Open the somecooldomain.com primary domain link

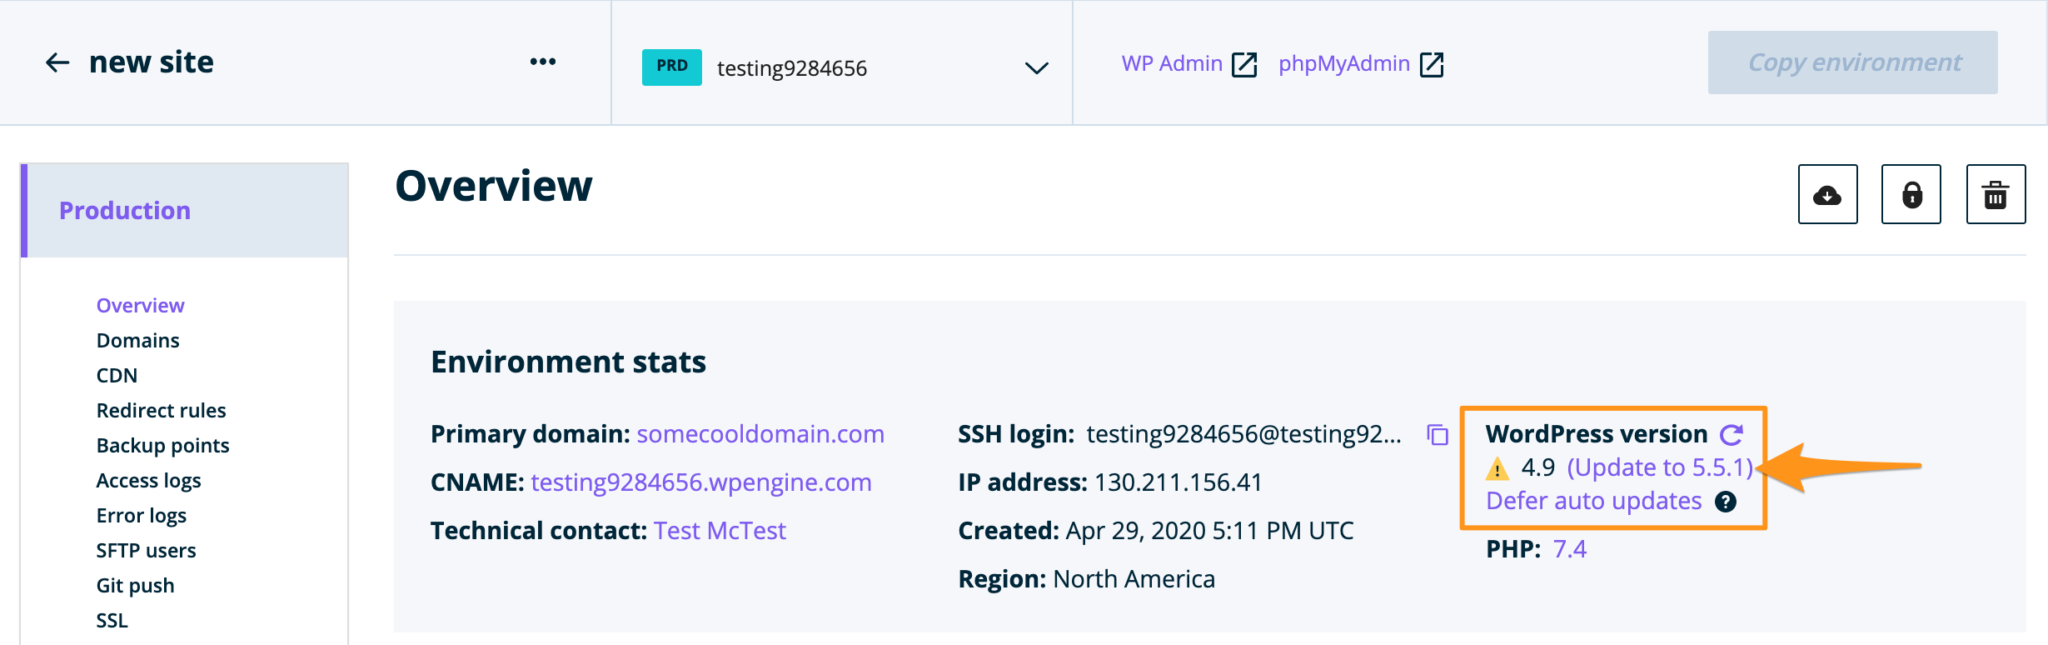(760, 434)
